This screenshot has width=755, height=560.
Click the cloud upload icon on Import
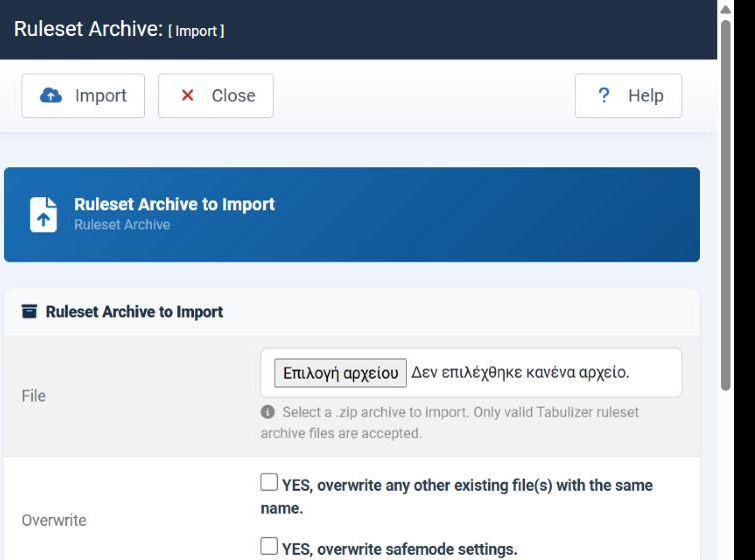(51, 95)
